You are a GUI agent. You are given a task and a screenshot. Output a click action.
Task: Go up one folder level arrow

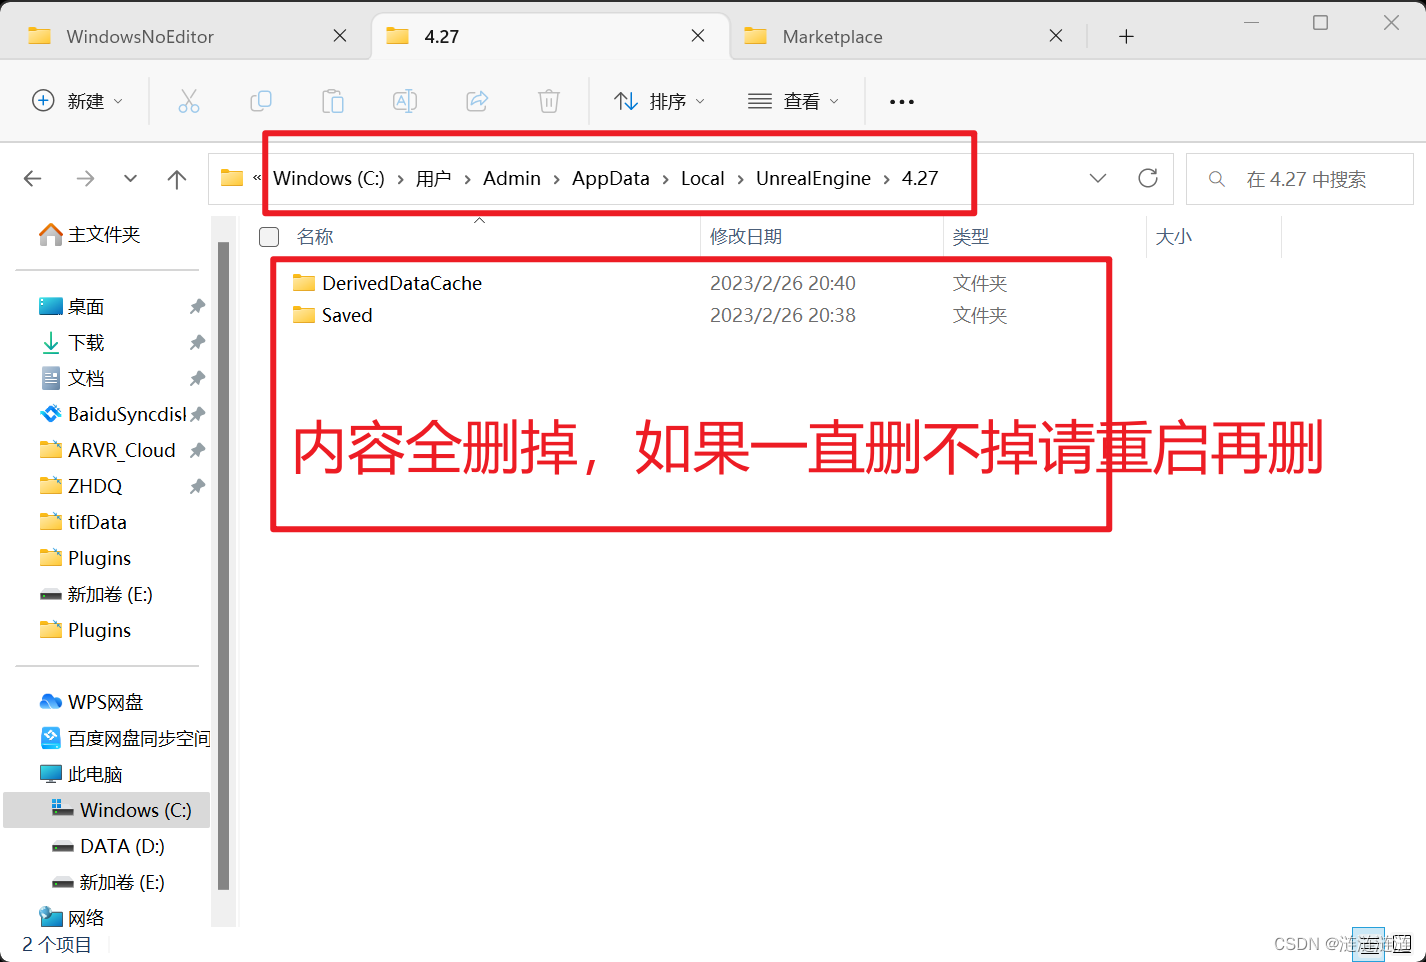click(x=177, y=179)
